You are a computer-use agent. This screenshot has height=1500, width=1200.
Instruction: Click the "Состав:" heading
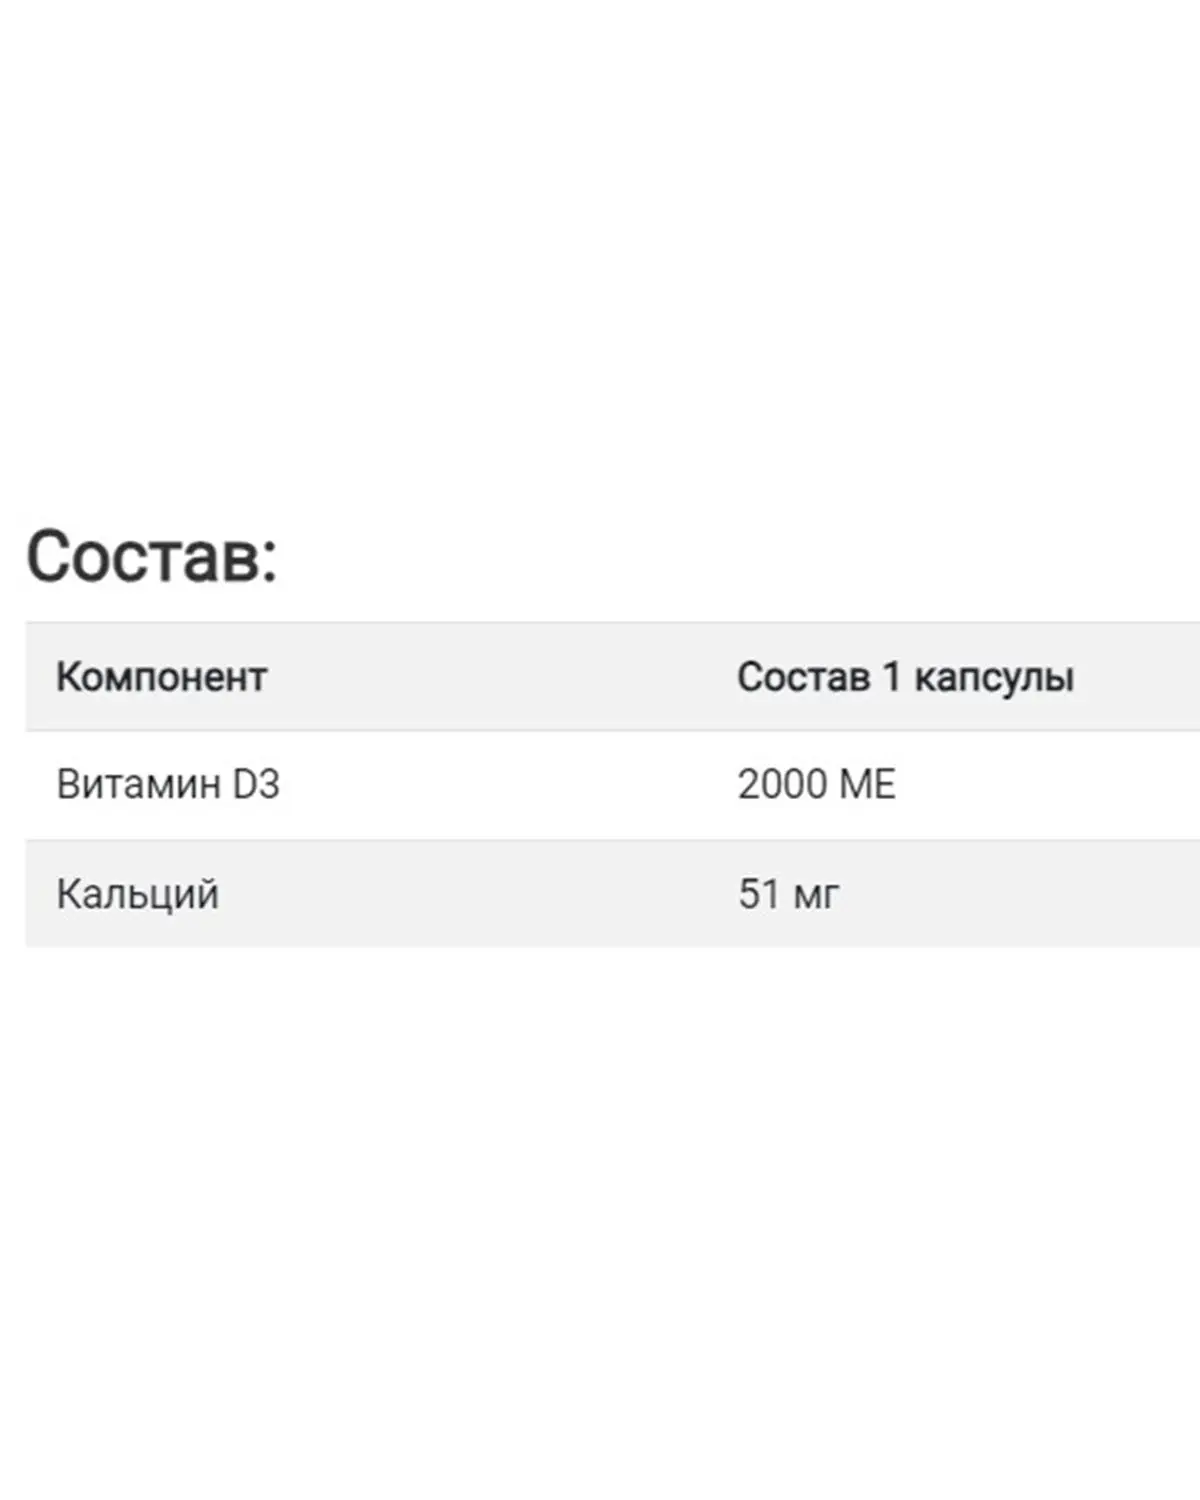coord(150,556)
